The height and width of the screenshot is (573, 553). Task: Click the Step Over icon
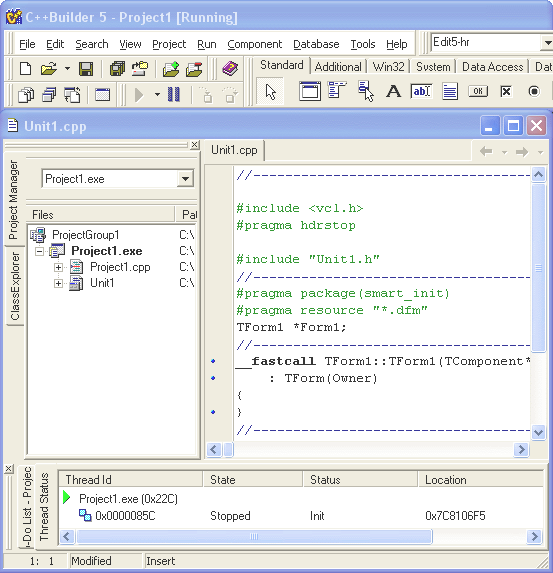click(230, 95)
